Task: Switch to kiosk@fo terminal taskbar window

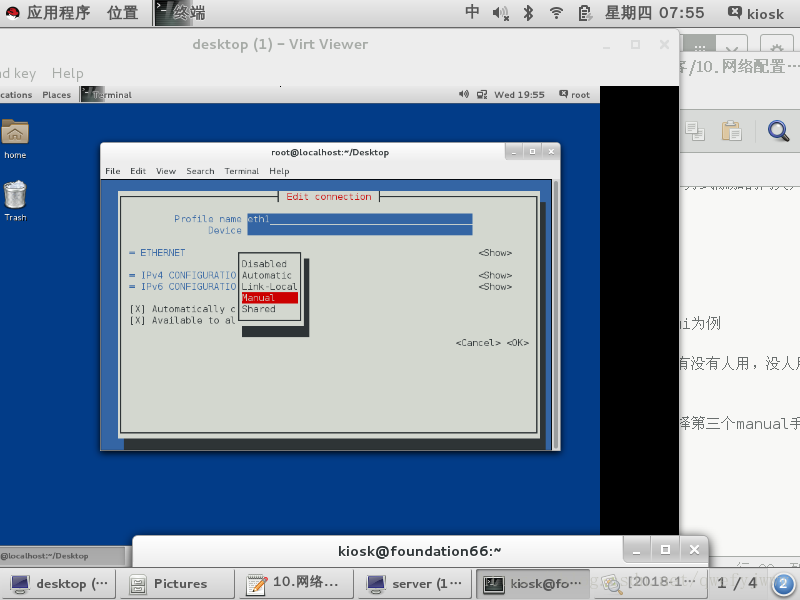Action: pos(533,584)
